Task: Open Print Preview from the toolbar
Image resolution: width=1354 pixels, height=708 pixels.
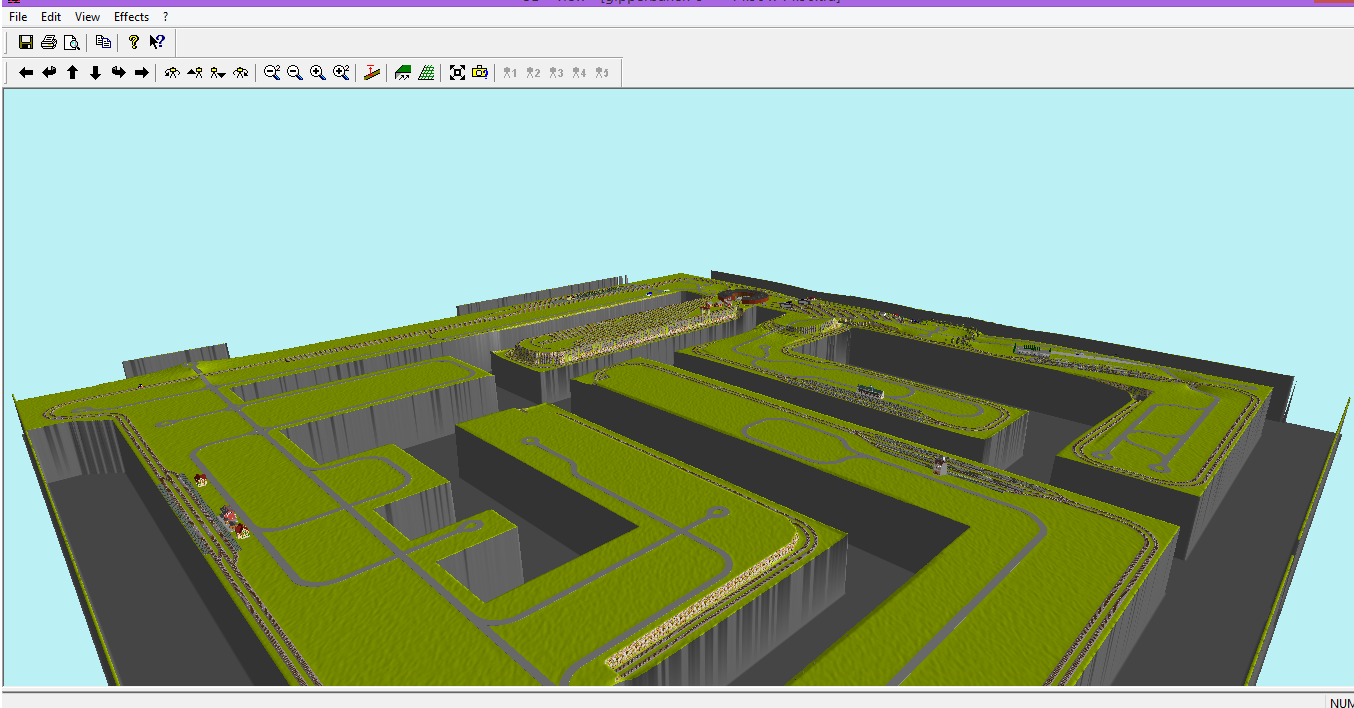Action: 71,42
